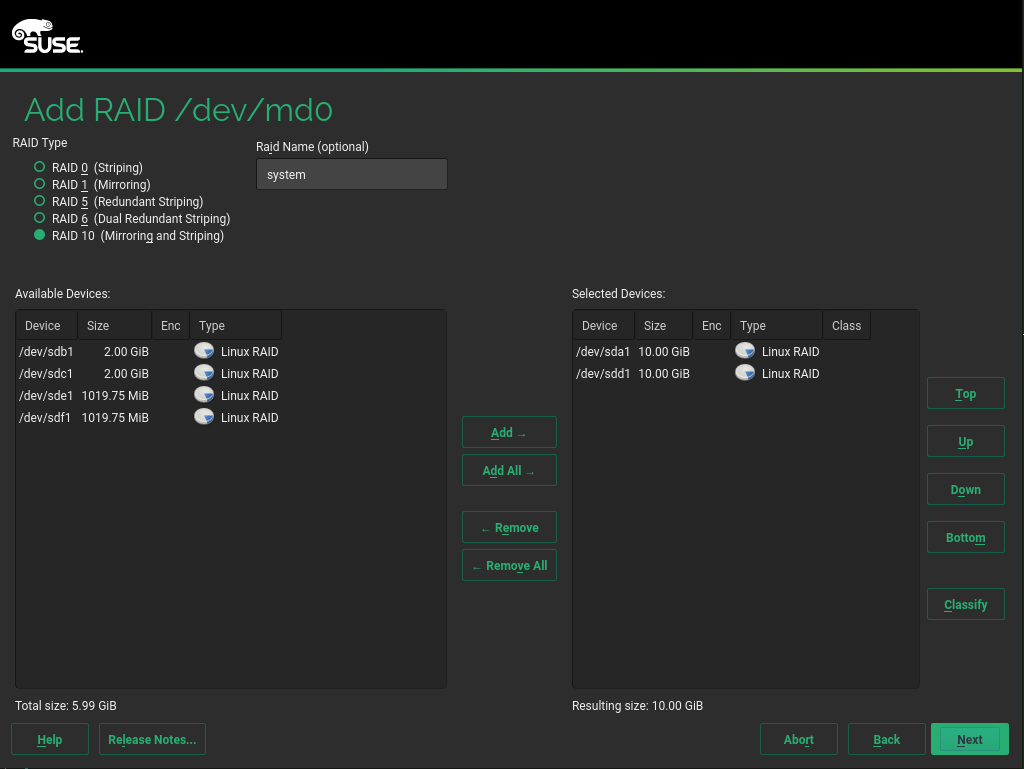The width and height of the screenshot is (1024, 769).
Task: Choose RAID 1 (Mirroring) radio button
Action: 40,184
